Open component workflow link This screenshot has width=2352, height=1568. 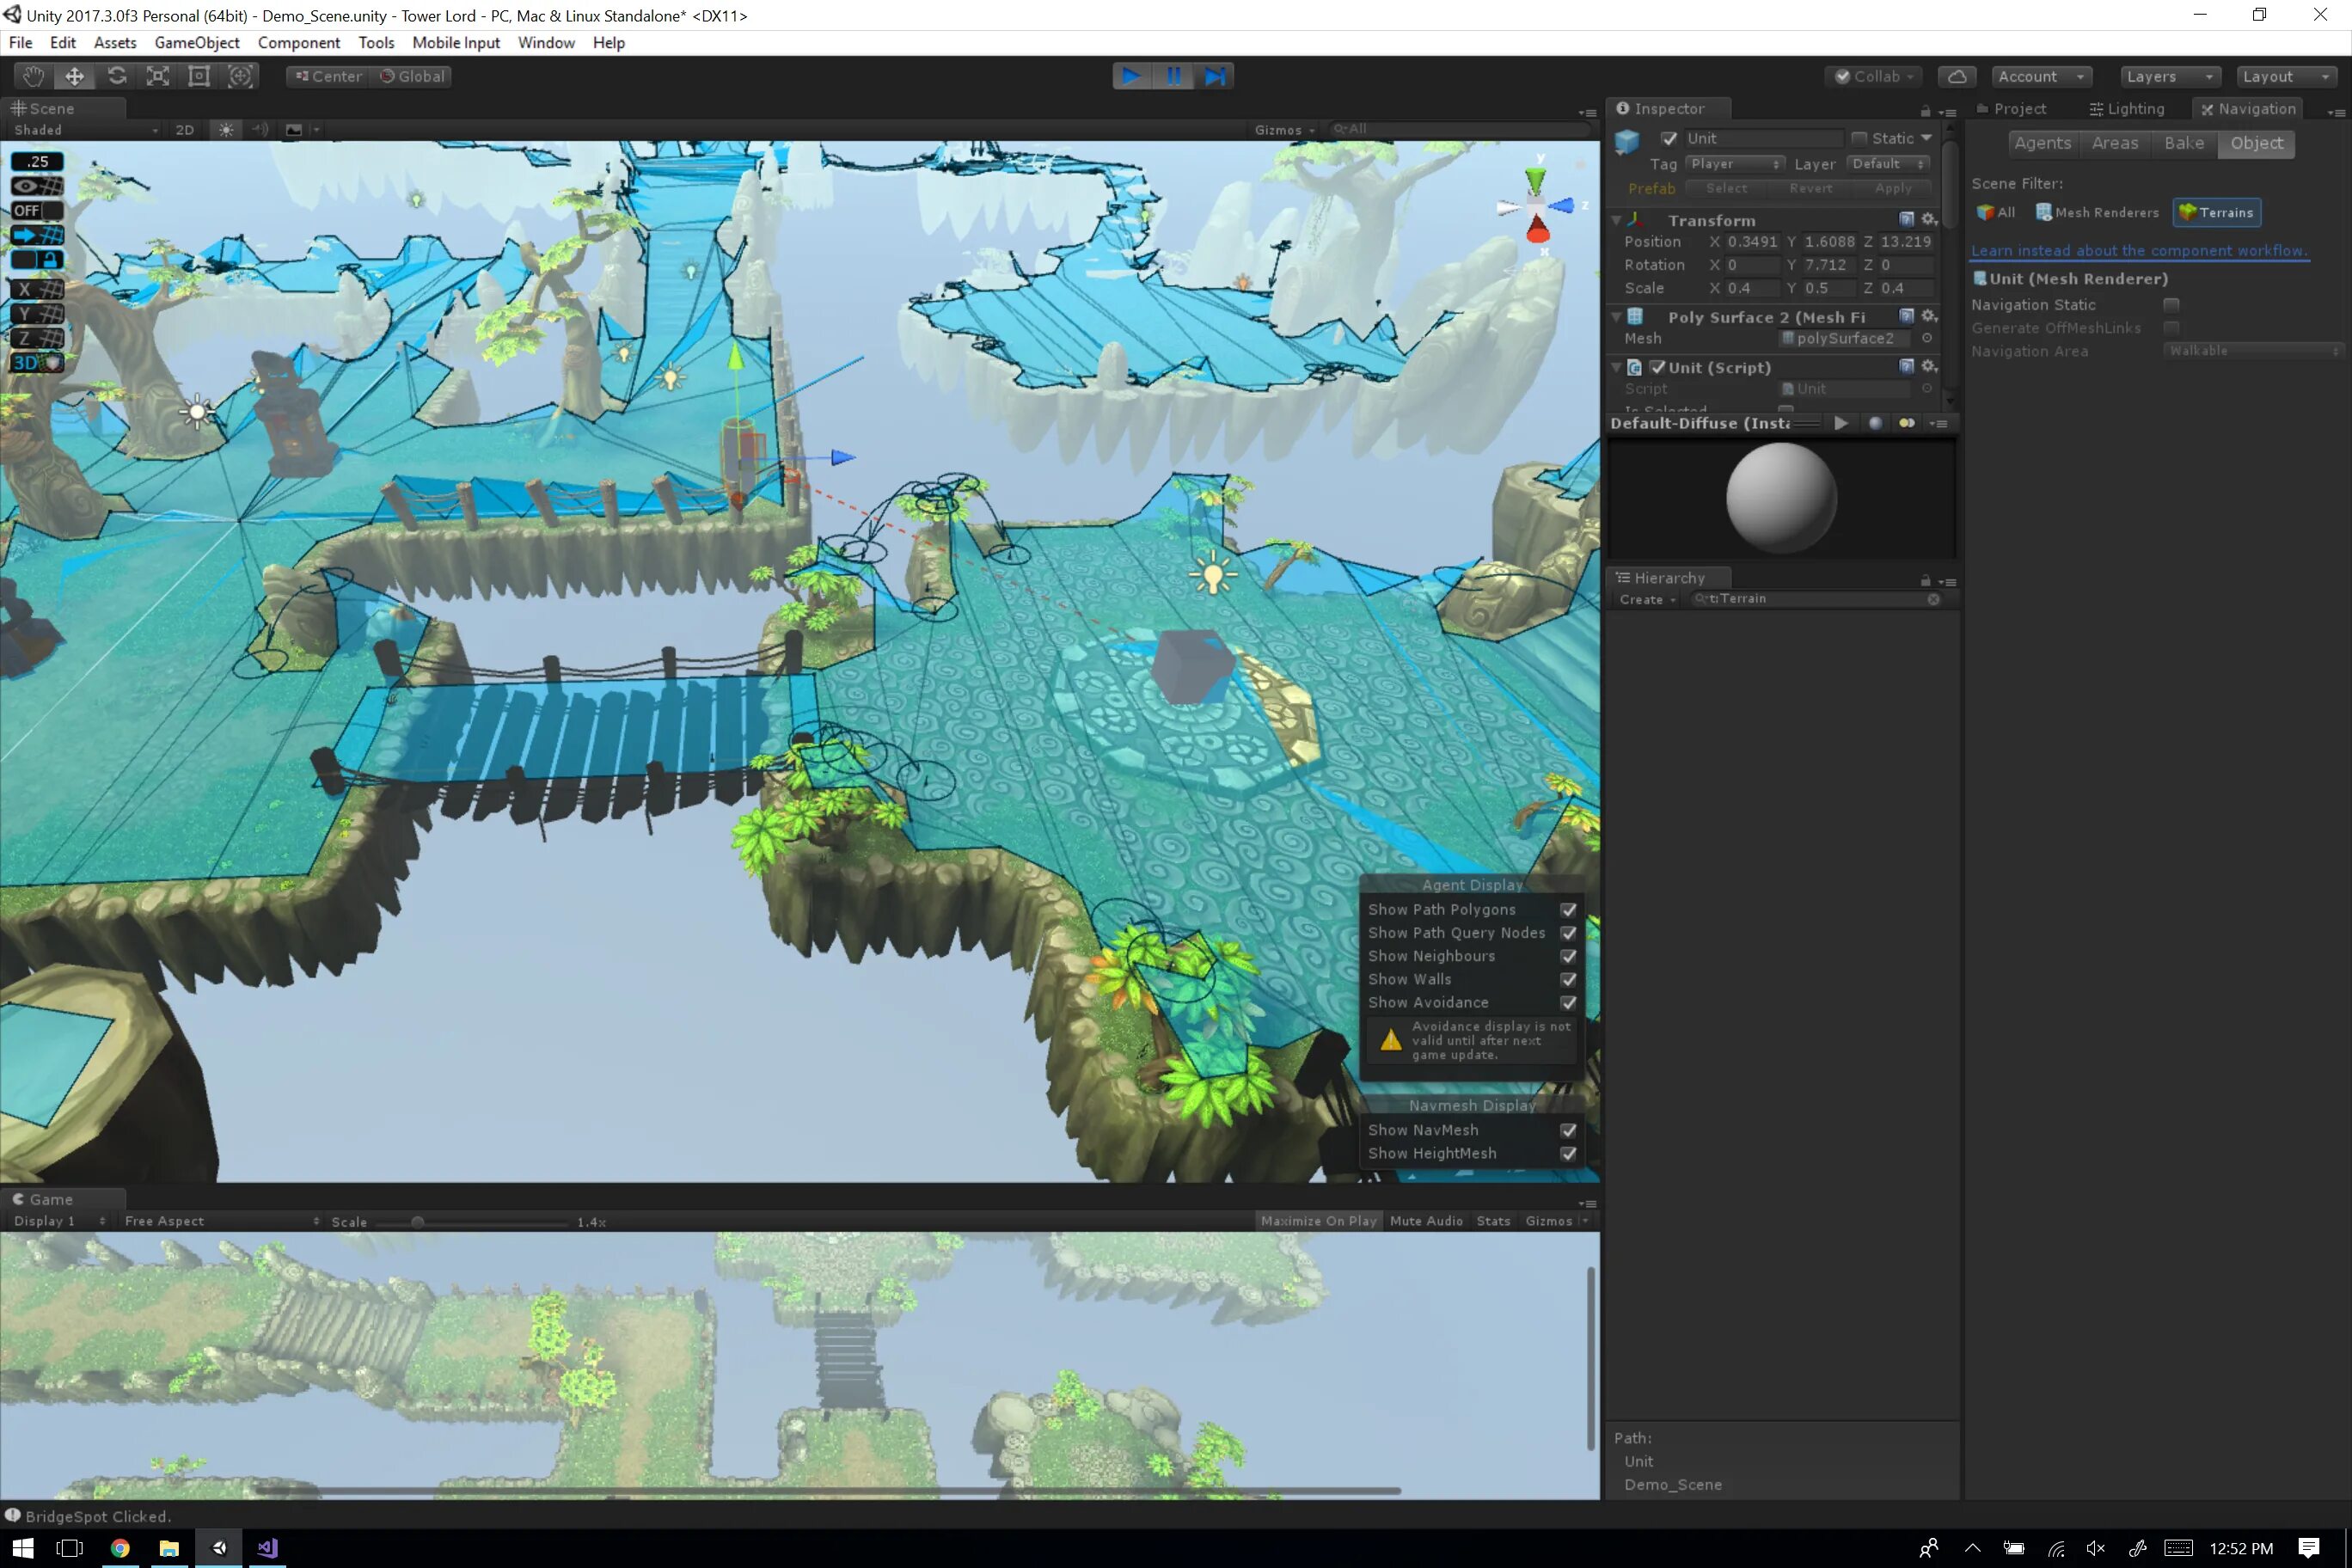click(x=2138, y=251)
